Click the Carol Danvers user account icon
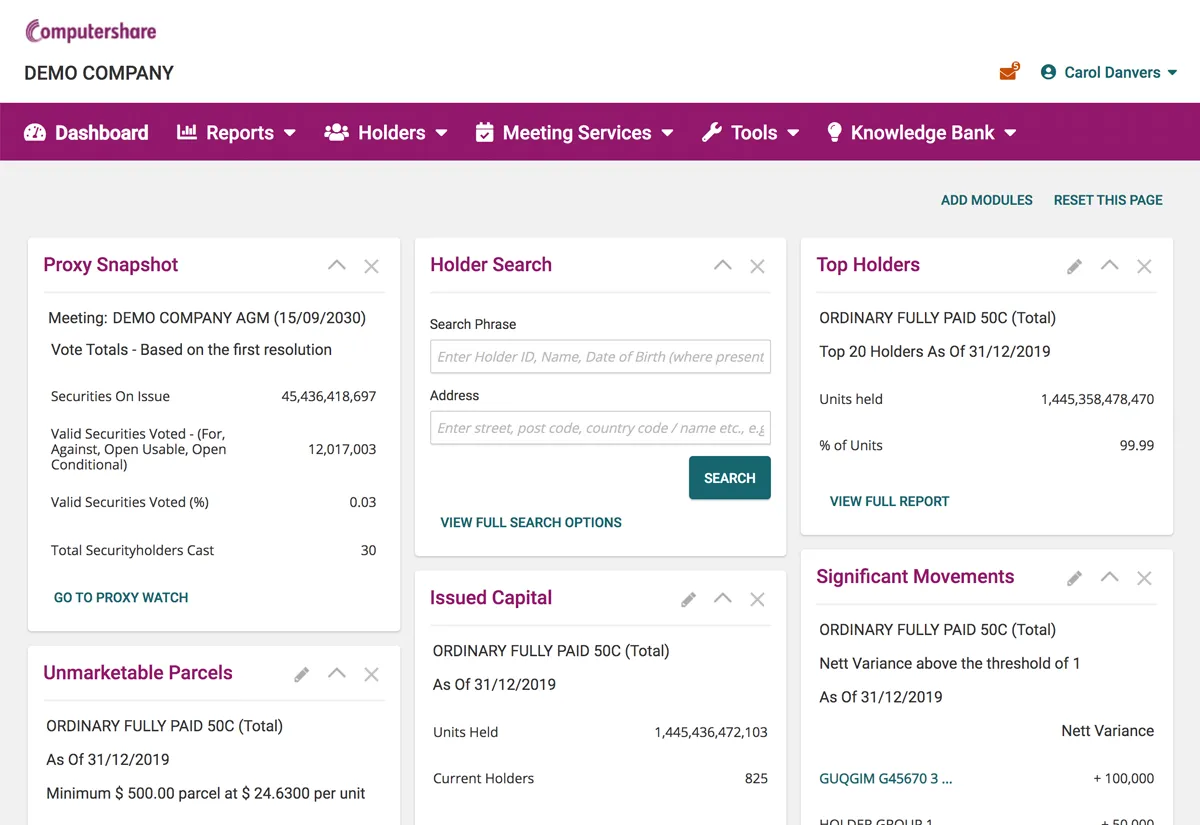 [x=1048, y=72]
